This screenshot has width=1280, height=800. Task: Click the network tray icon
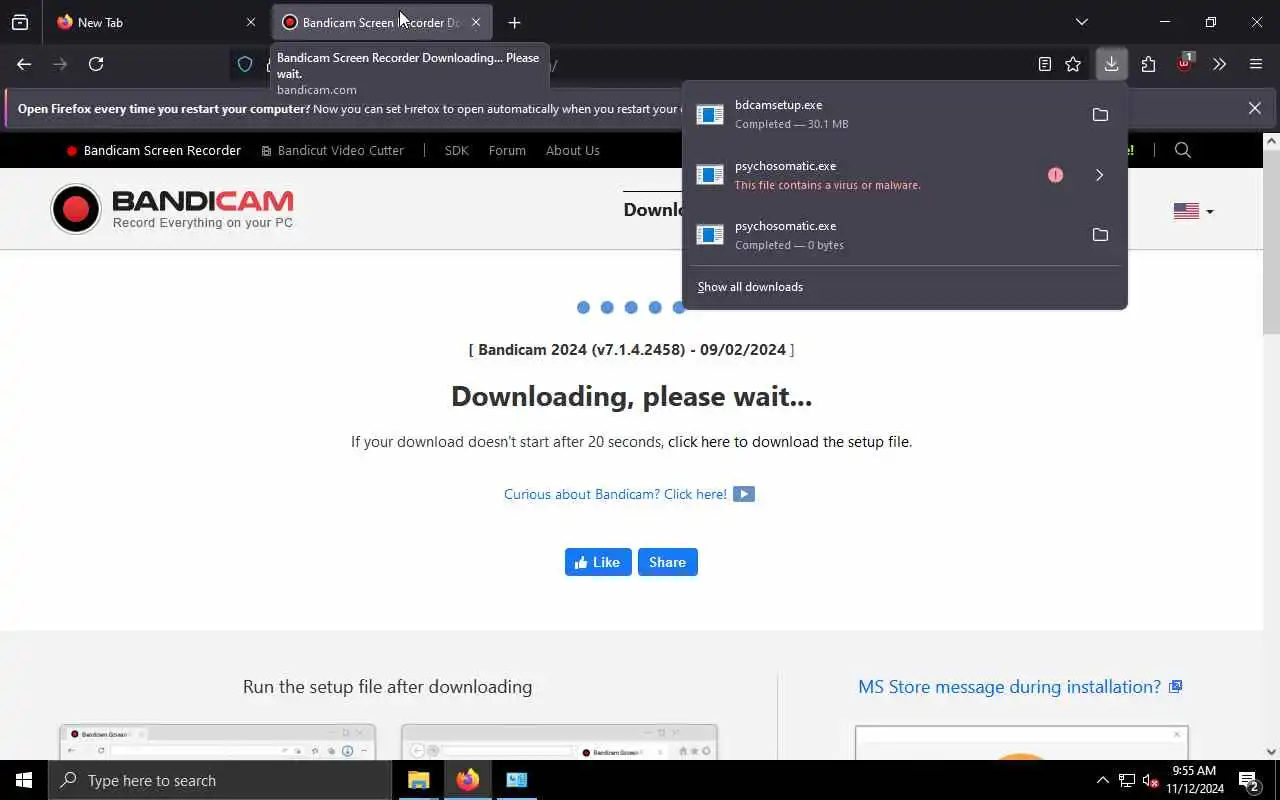click(1127, 780)
